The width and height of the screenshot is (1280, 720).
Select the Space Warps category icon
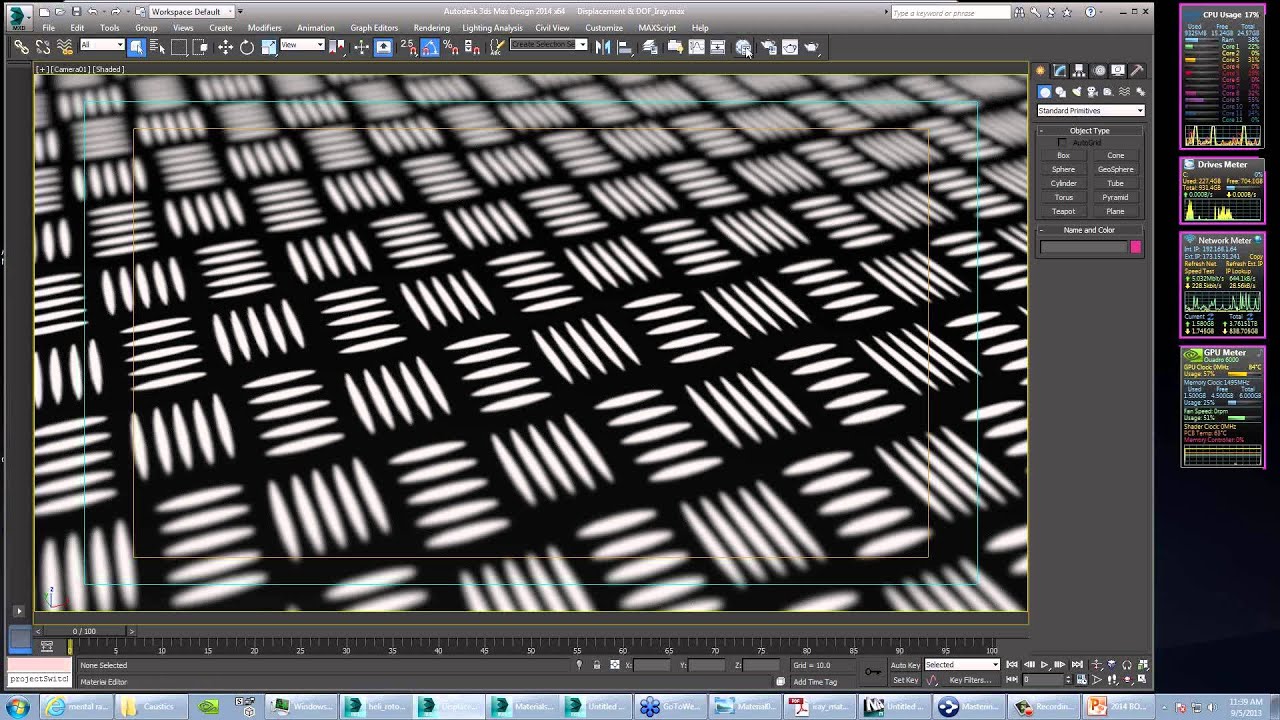tap(1123, 92)
